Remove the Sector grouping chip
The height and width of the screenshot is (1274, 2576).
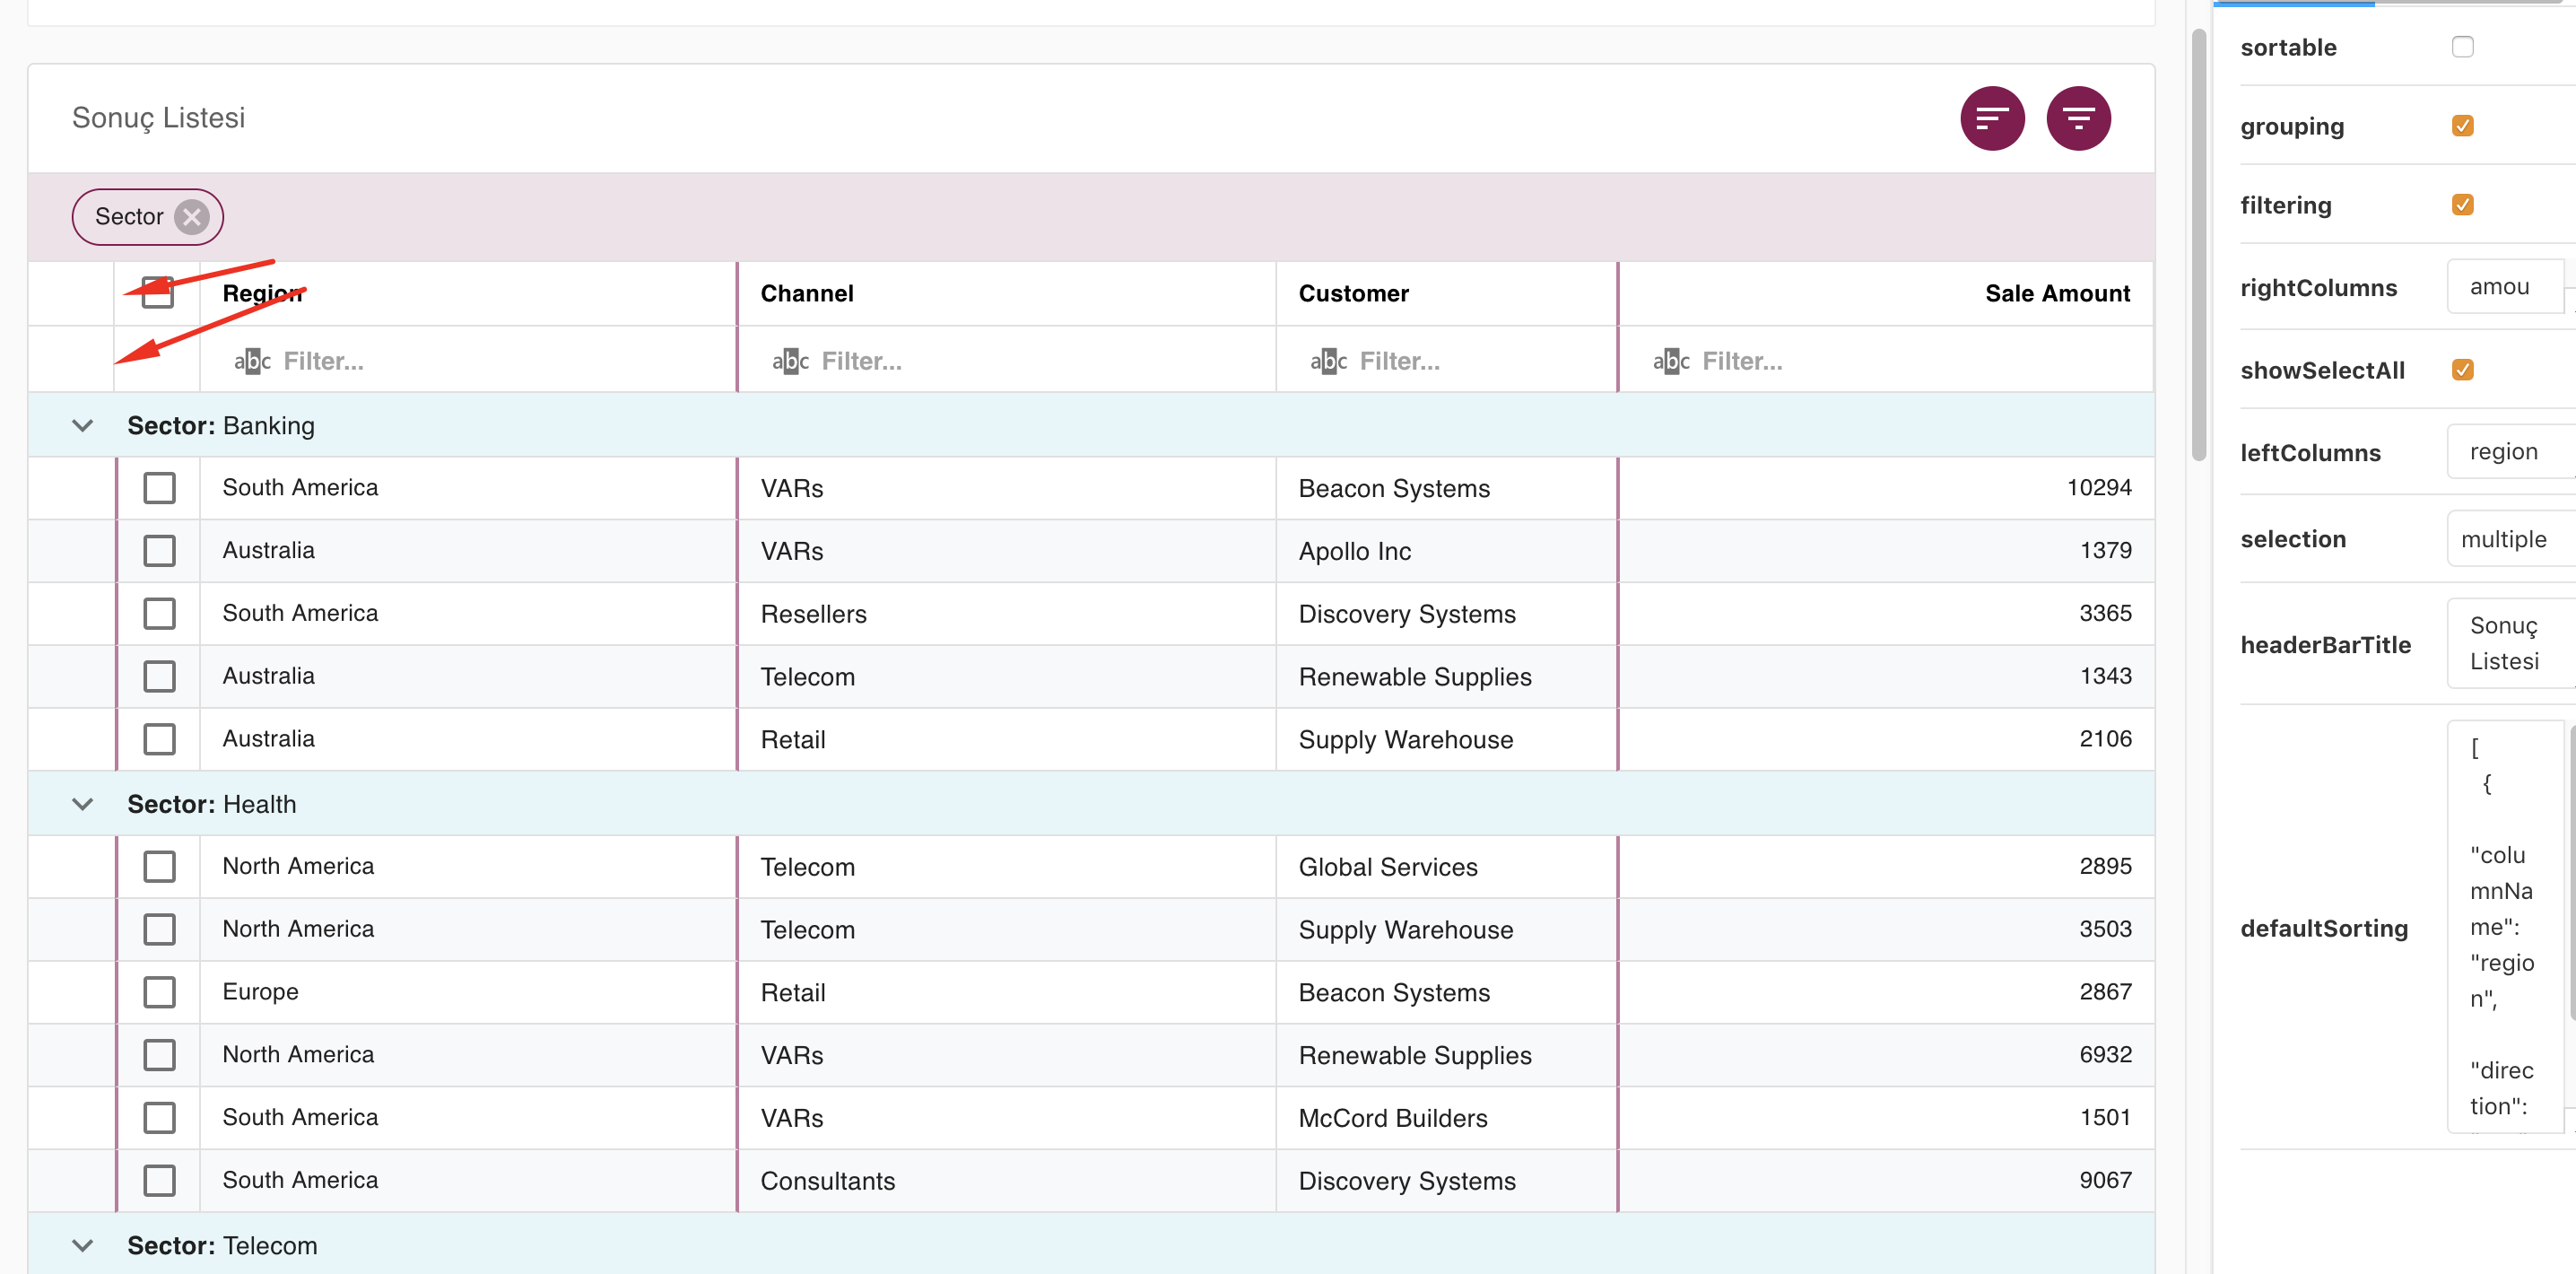(191, 217)
